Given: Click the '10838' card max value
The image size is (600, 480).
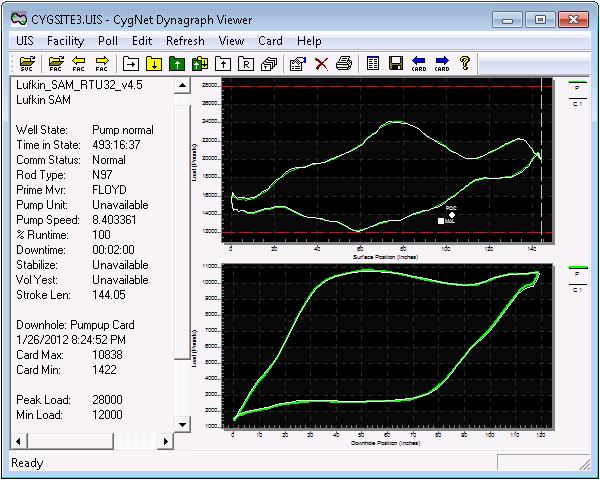Looking at the screenshot, I should click(108, 355).
